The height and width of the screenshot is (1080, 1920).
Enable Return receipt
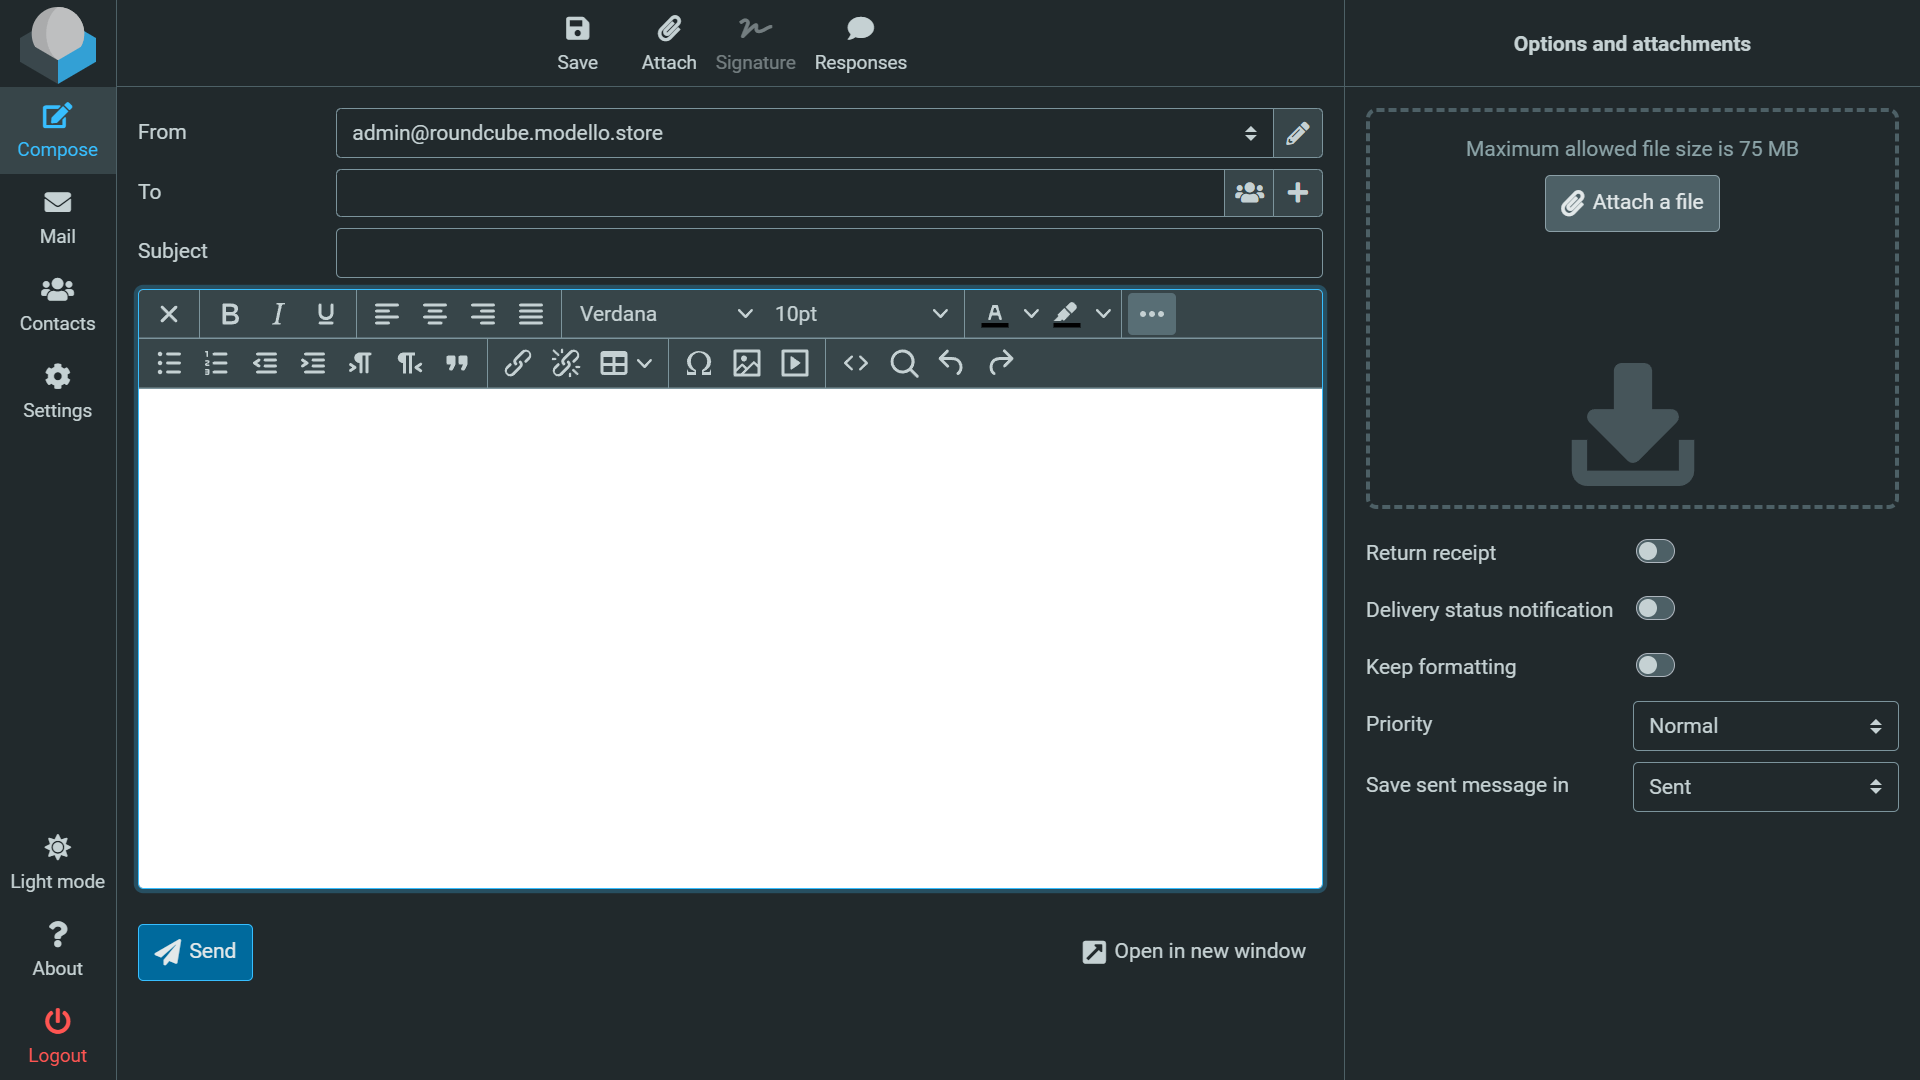pyautogui.click(x=1655, y=552)
